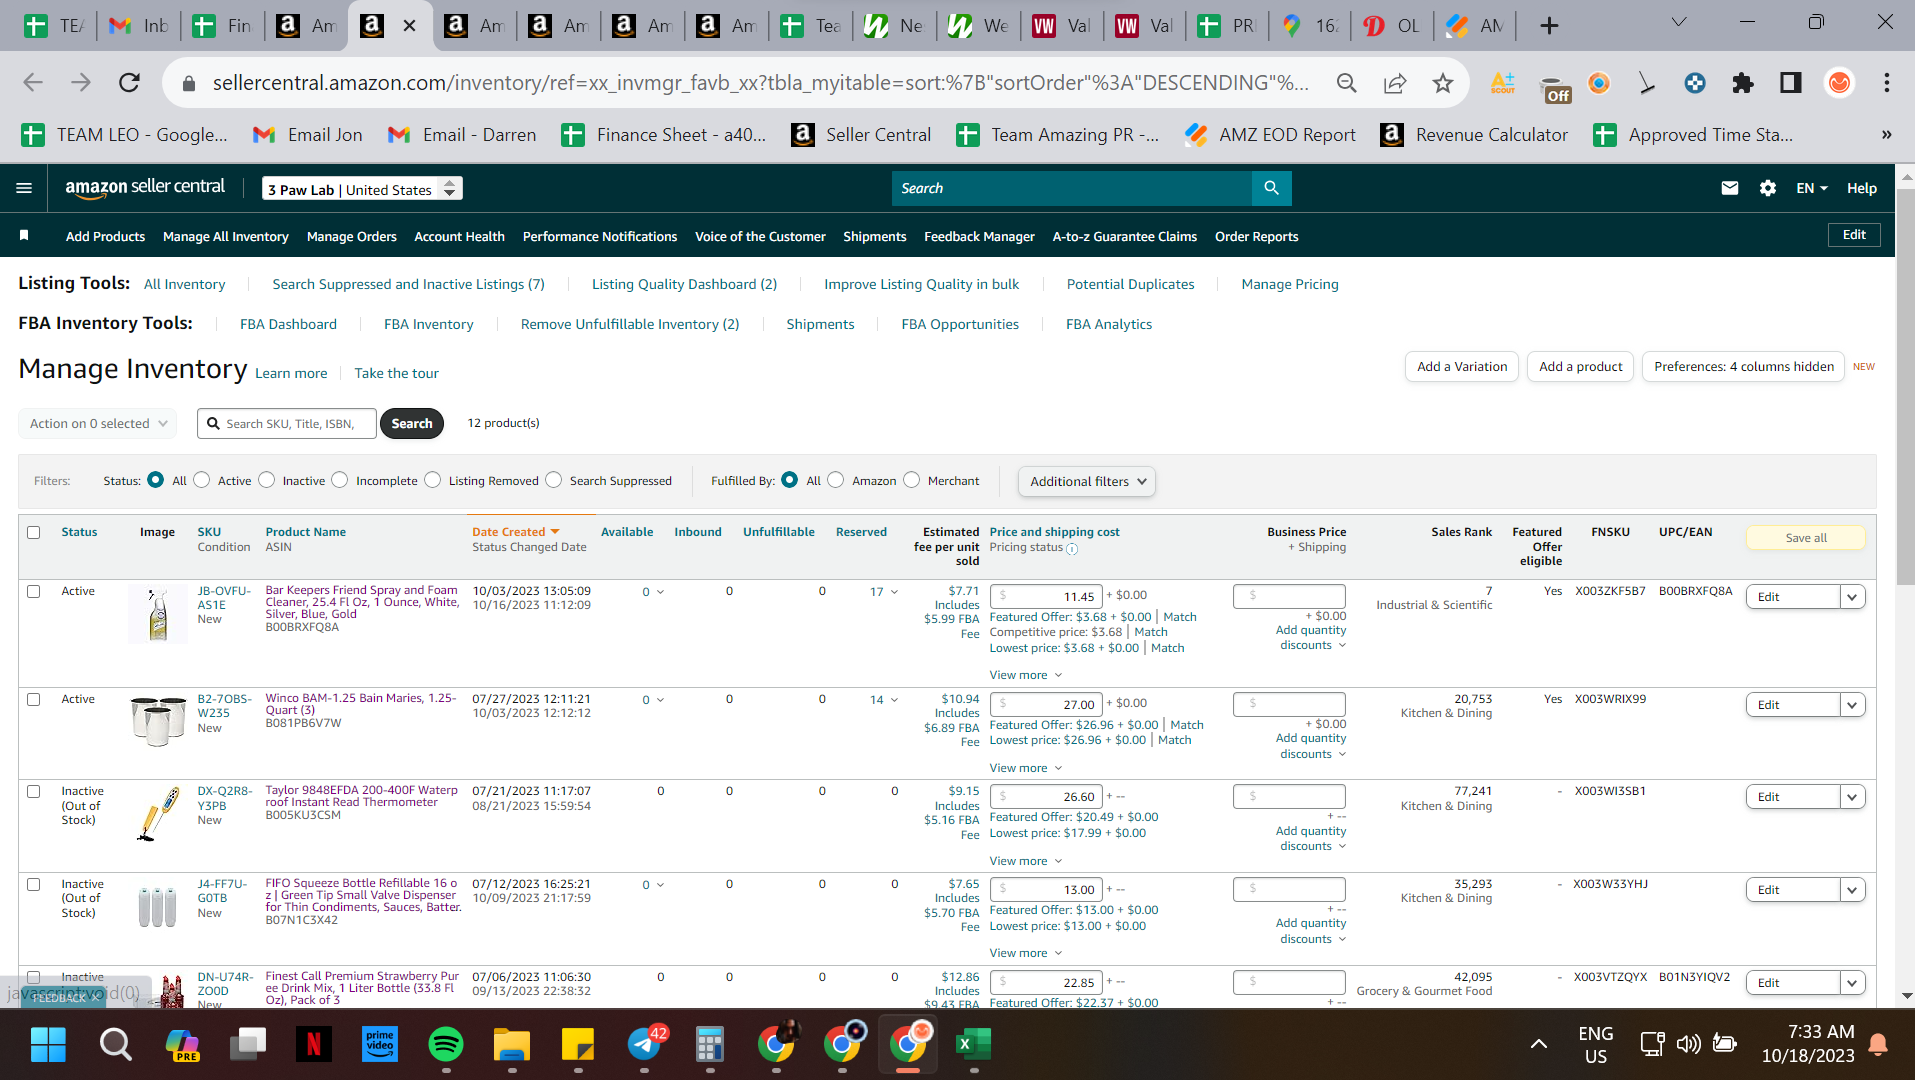Click the search magnifier button in header
The width and height of the screenshot is (1915, 1080).
1271,188
